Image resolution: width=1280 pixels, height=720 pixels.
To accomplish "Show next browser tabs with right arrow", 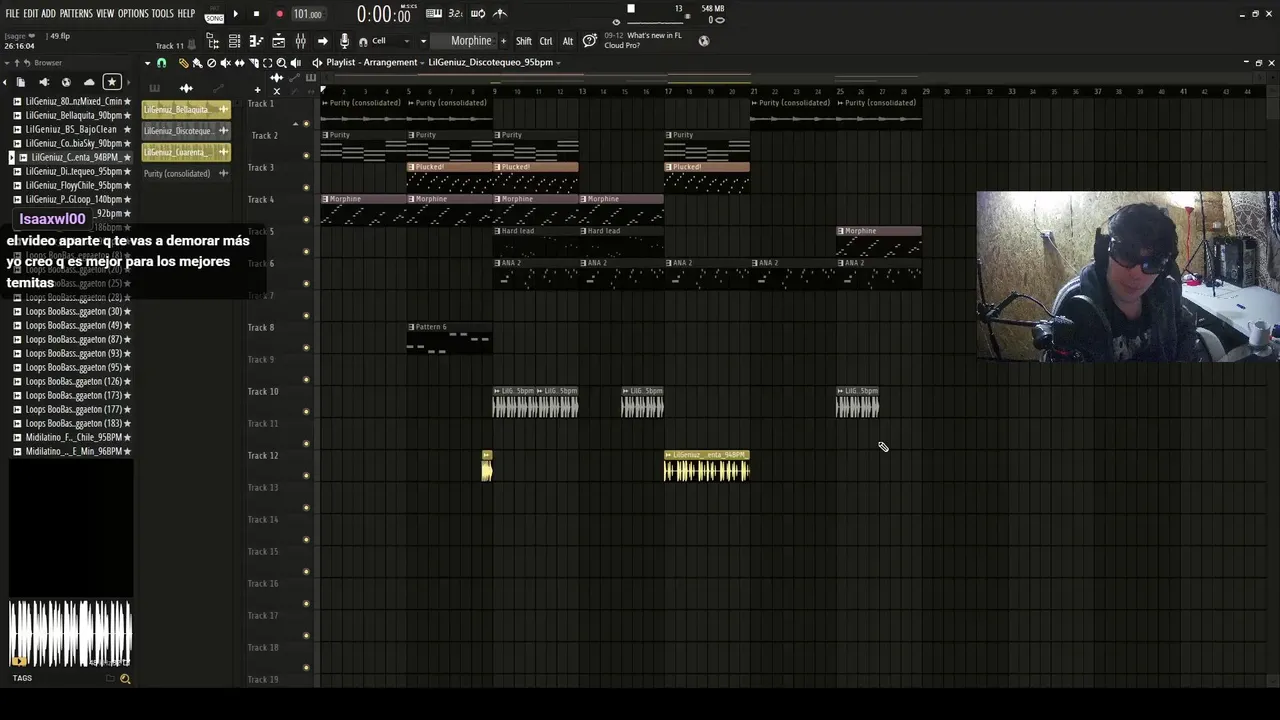I will point(127,82).
